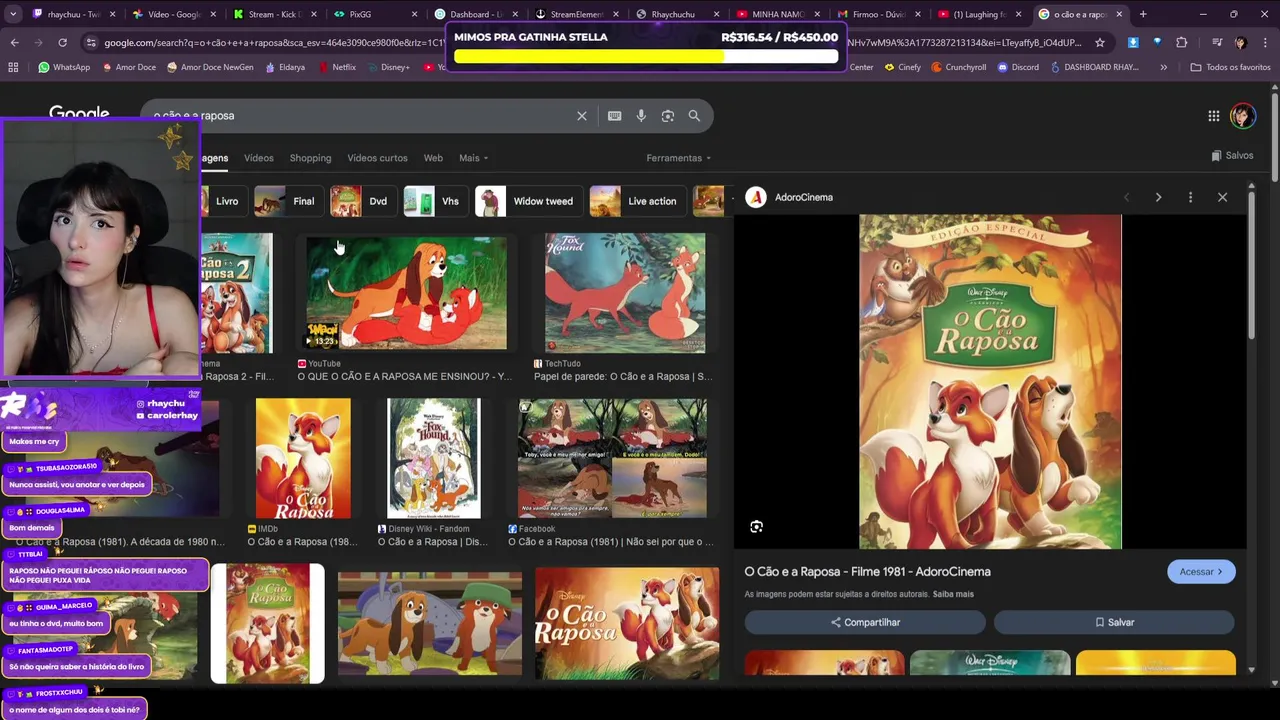Switch to the Shopping search tab

pyautogui.click(x=310, y=158)
